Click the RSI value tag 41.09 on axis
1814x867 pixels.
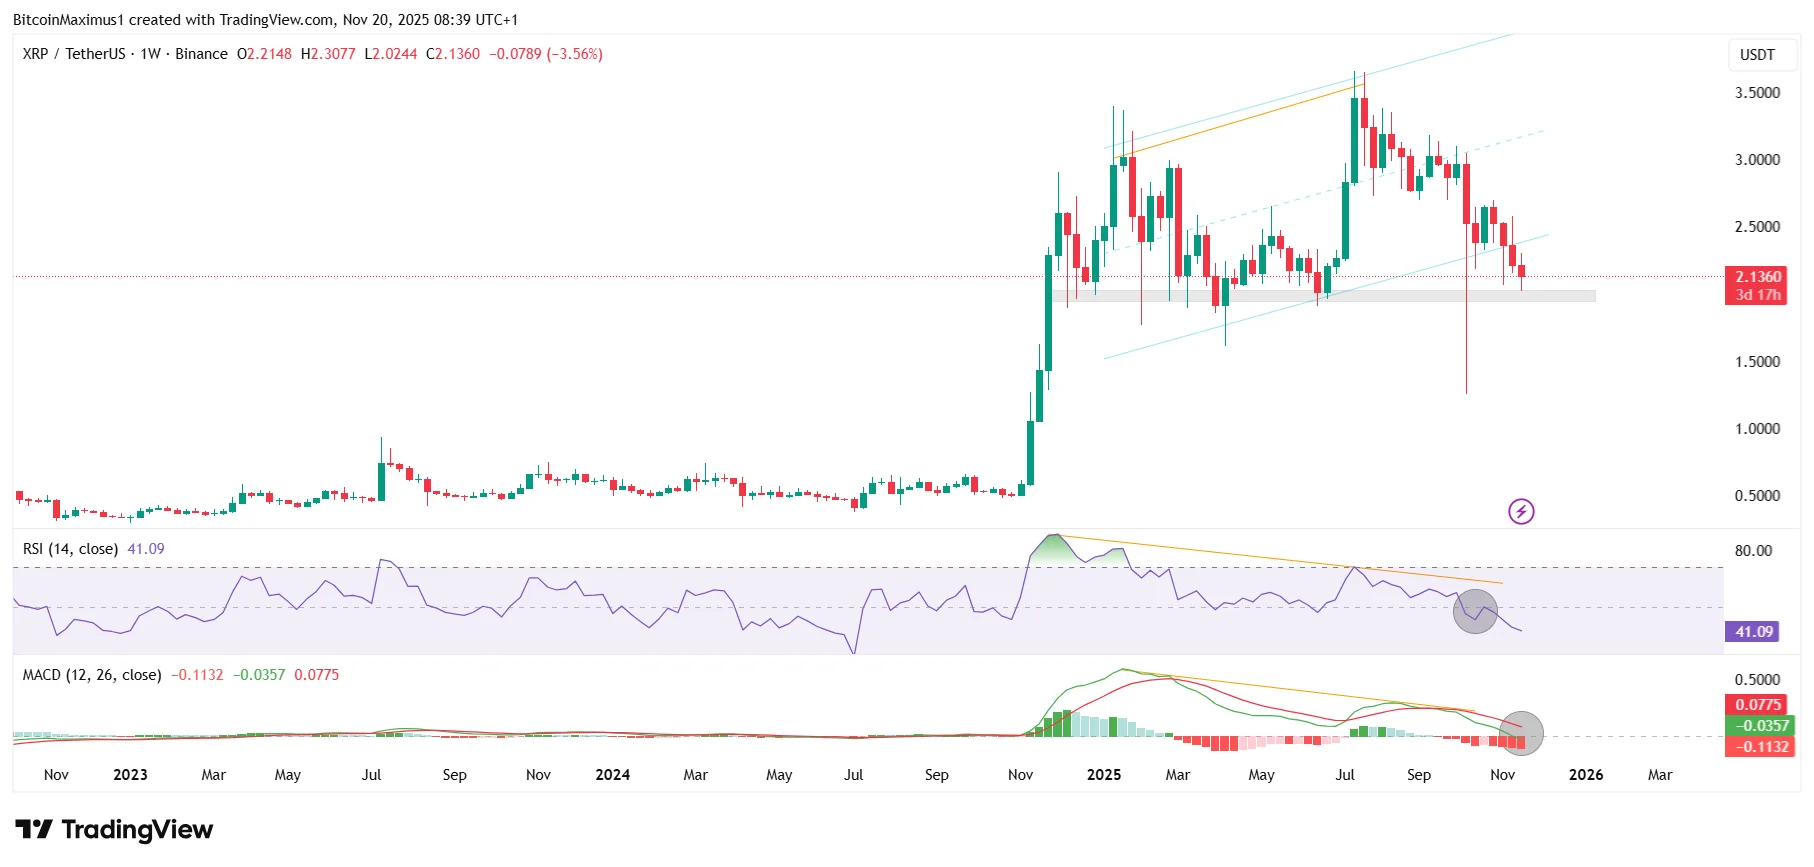pyautogui.click(x=1754, y=632)
